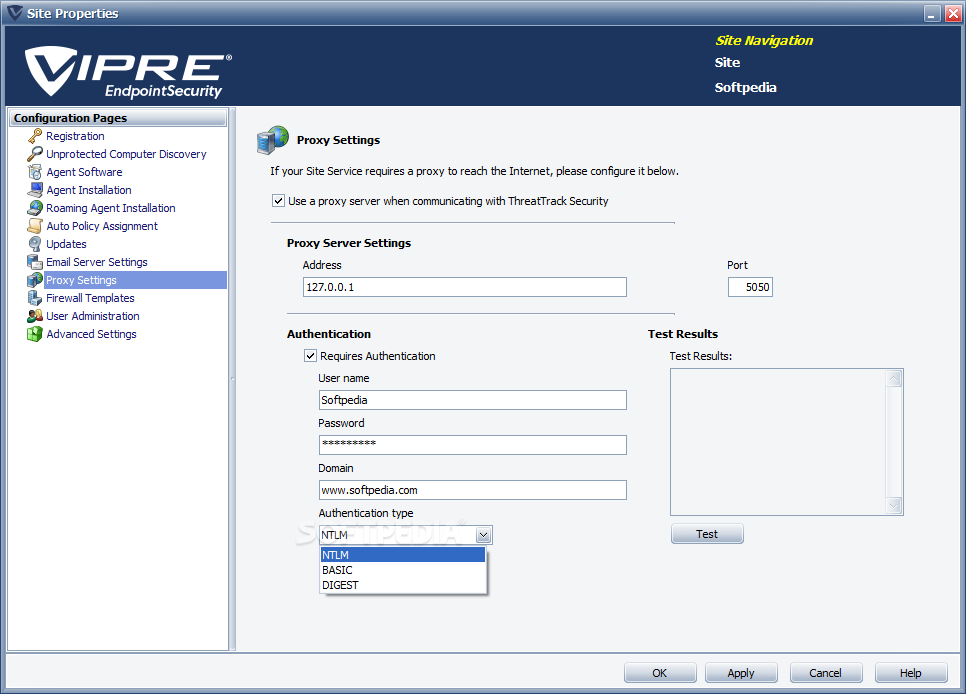Click Test Results scrollbar up arrow

click(x=894, y=378)
